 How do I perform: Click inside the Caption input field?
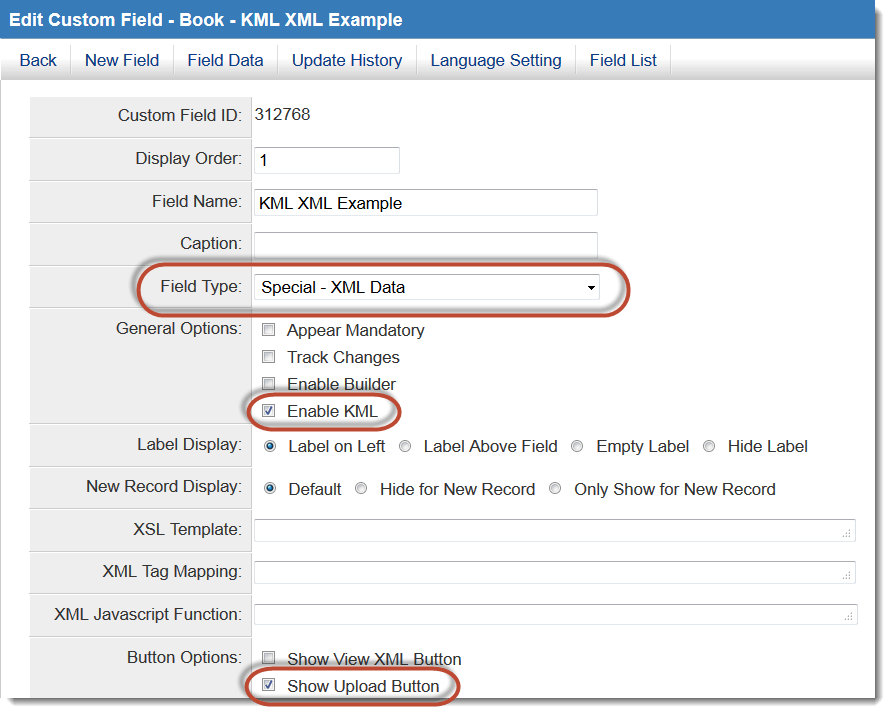[425, 244]
